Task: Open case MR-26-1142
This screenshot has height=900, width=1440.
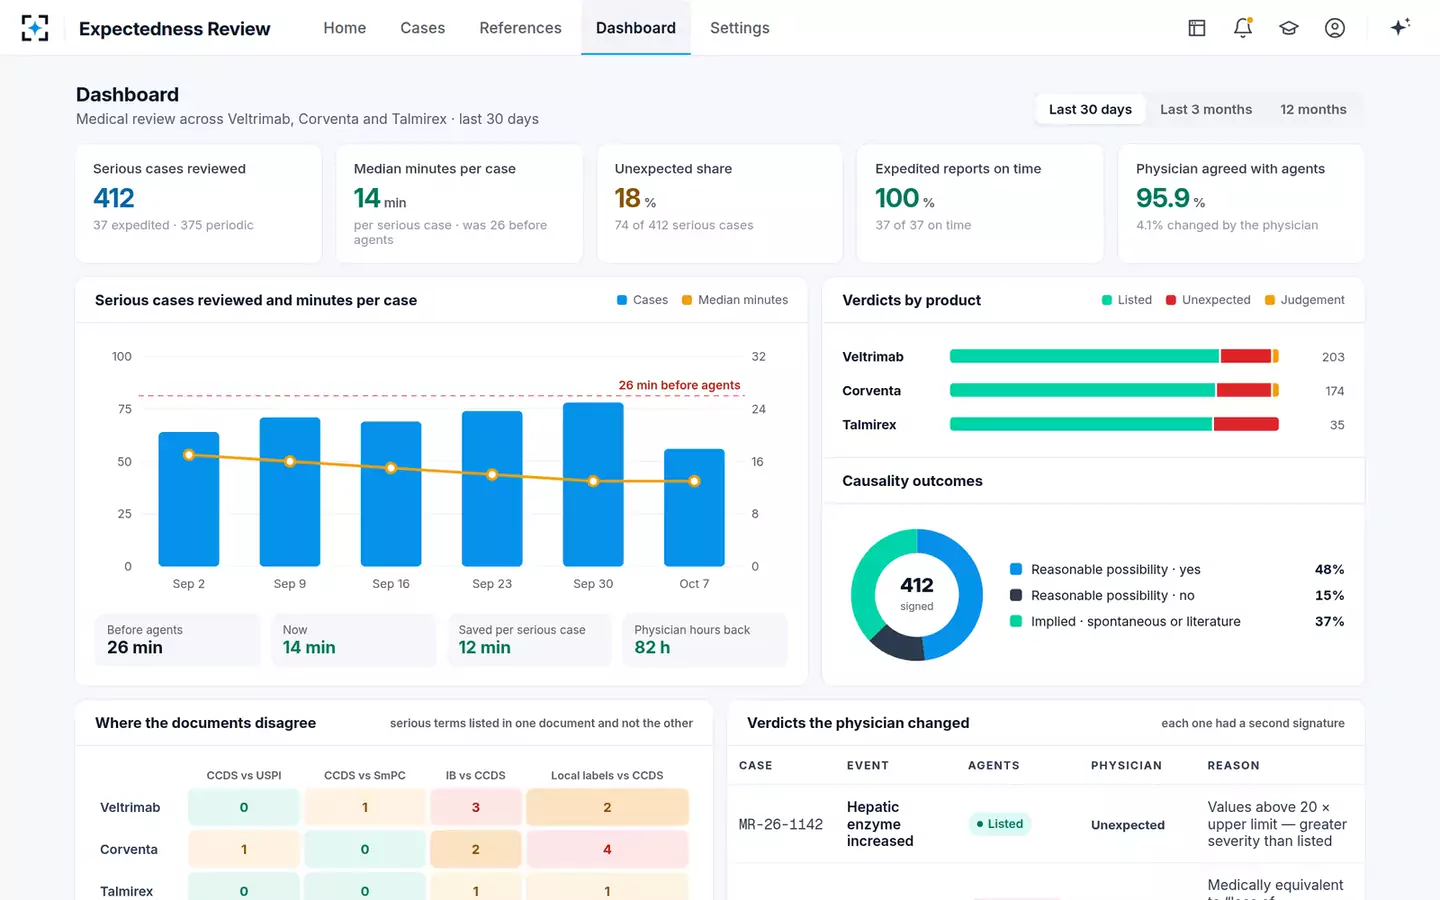Action: tap(781, 825)
